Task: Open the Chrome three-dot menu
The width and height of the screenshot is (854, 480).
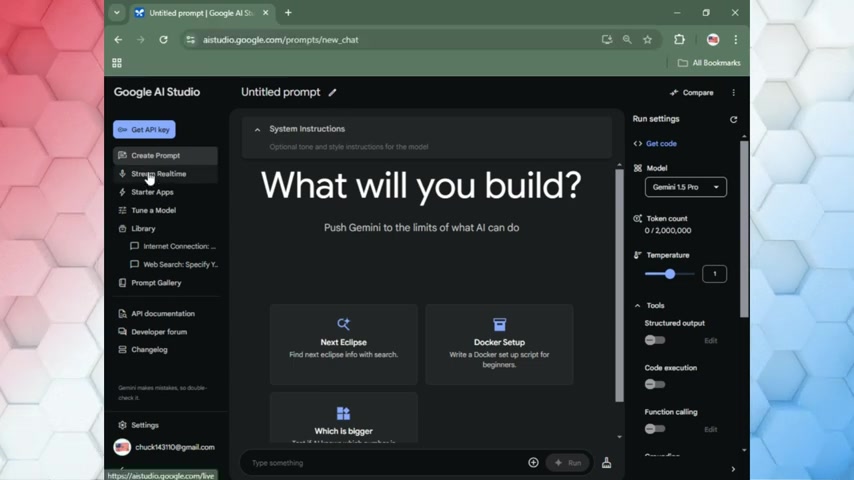Action: 736,39
